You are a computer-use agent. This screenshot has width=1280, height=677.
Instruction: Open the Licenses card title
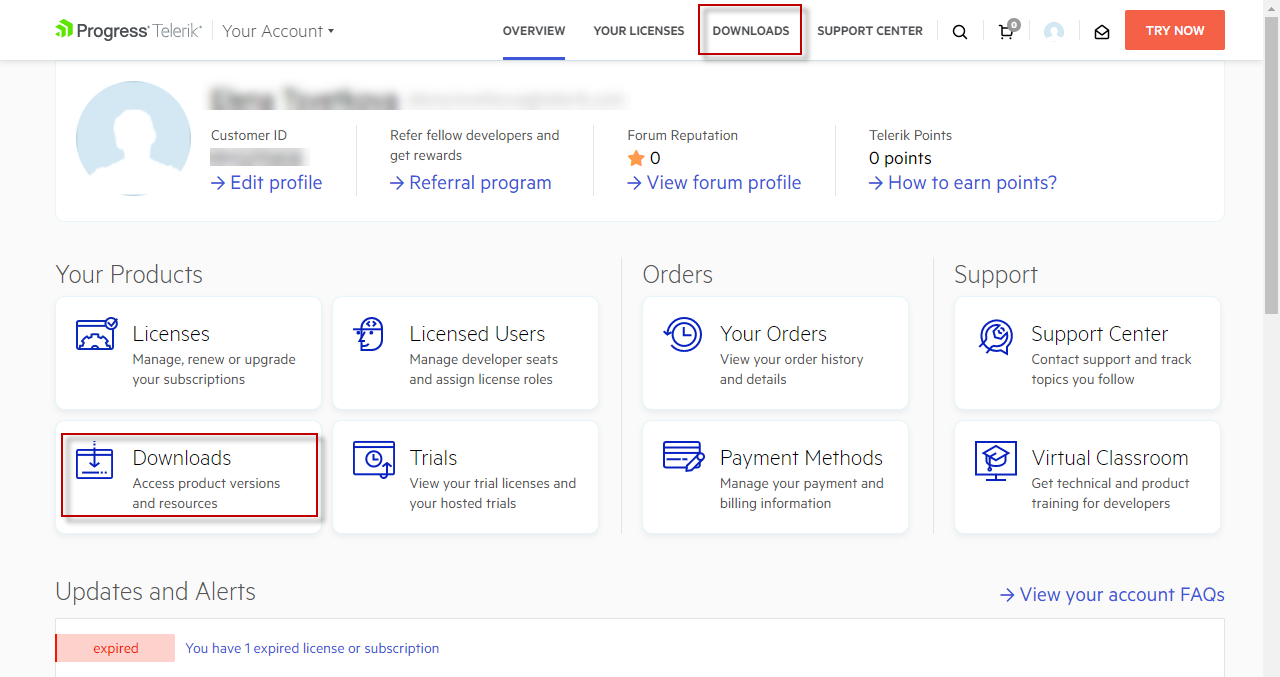(x=171, y=334)
